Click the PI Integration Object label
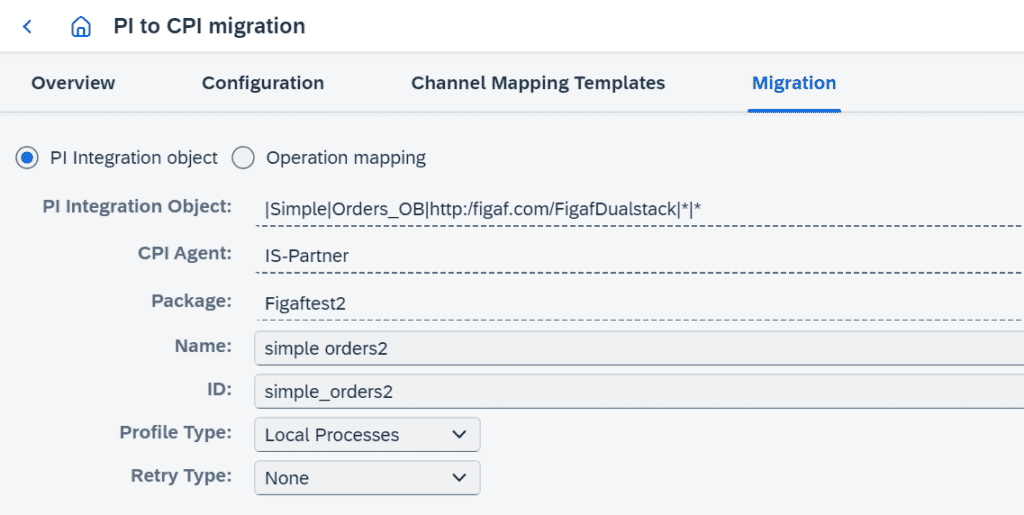Screen dimensions: 1024x515 pos(137,207)
